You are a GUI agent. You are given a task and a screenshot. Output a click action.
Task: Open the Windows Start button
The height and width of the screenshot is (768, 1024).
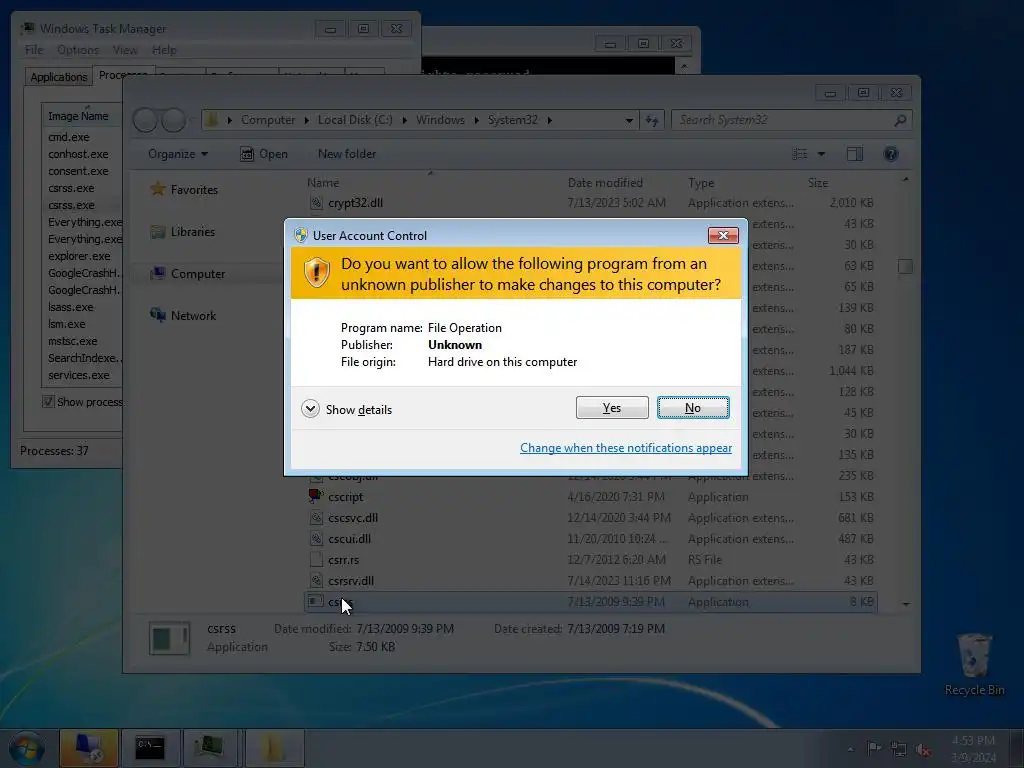tap(26, 748)
